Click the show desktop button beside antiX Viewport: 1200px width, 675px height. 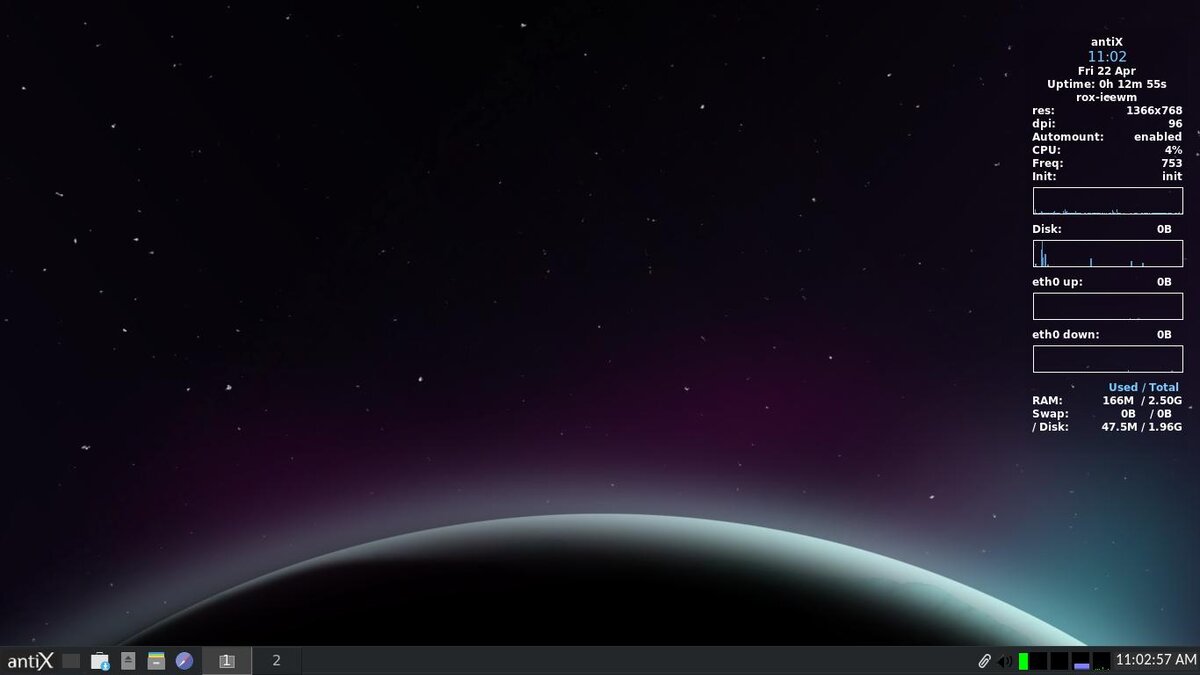[x=71, y=661]
